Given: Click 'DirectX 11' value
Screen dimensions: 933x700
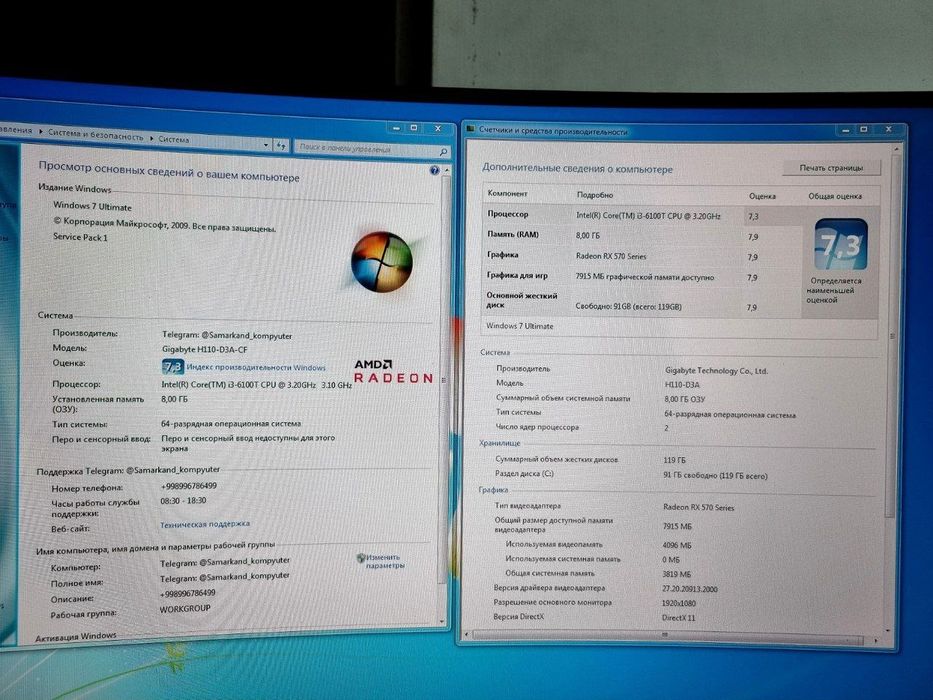Looking at the screenshot, I should pyautogui.click(x=678, y=618).
